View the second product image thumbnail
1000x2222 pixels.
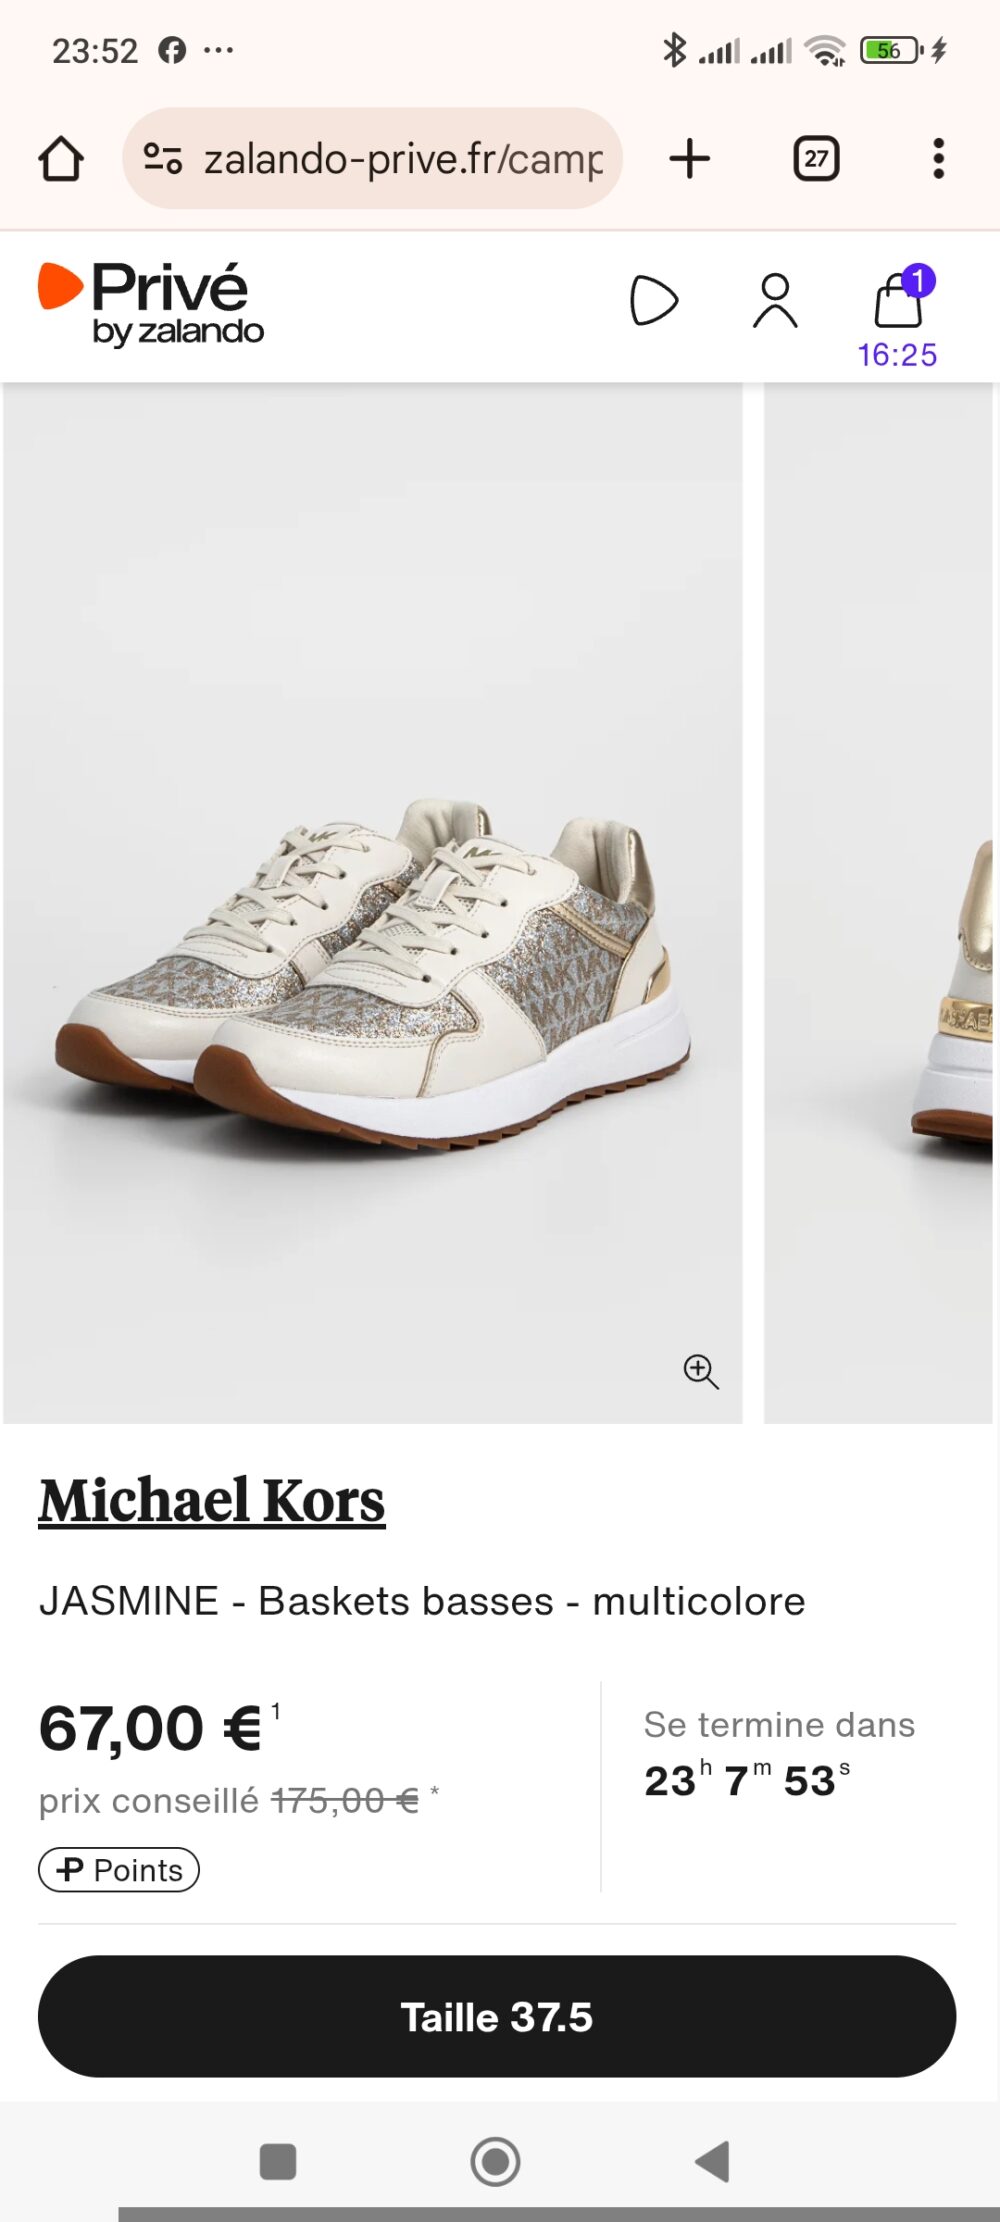coord(879,903)
